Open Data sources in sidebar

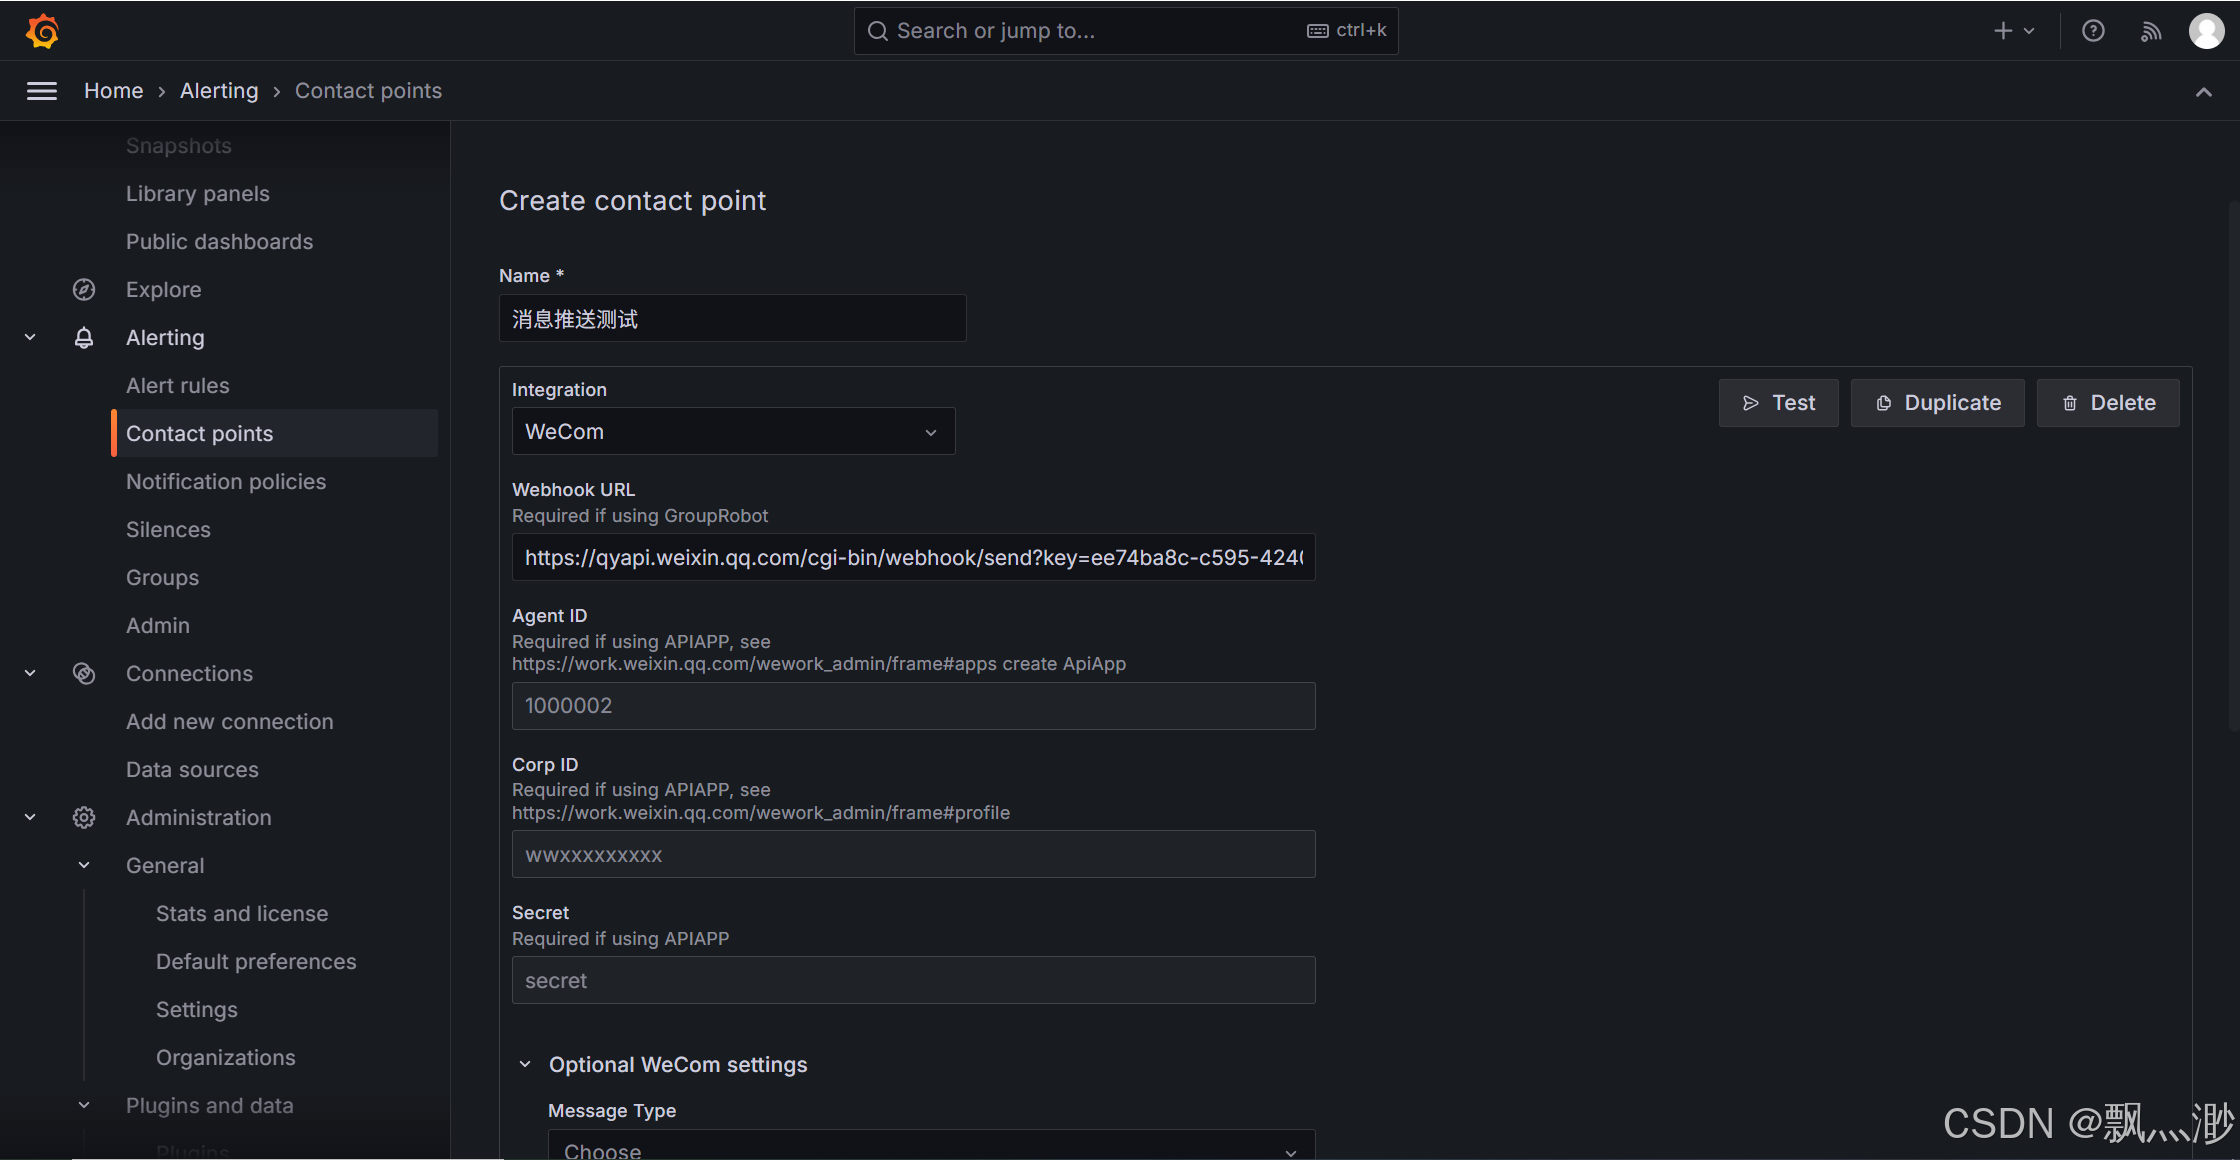(192, 770)
